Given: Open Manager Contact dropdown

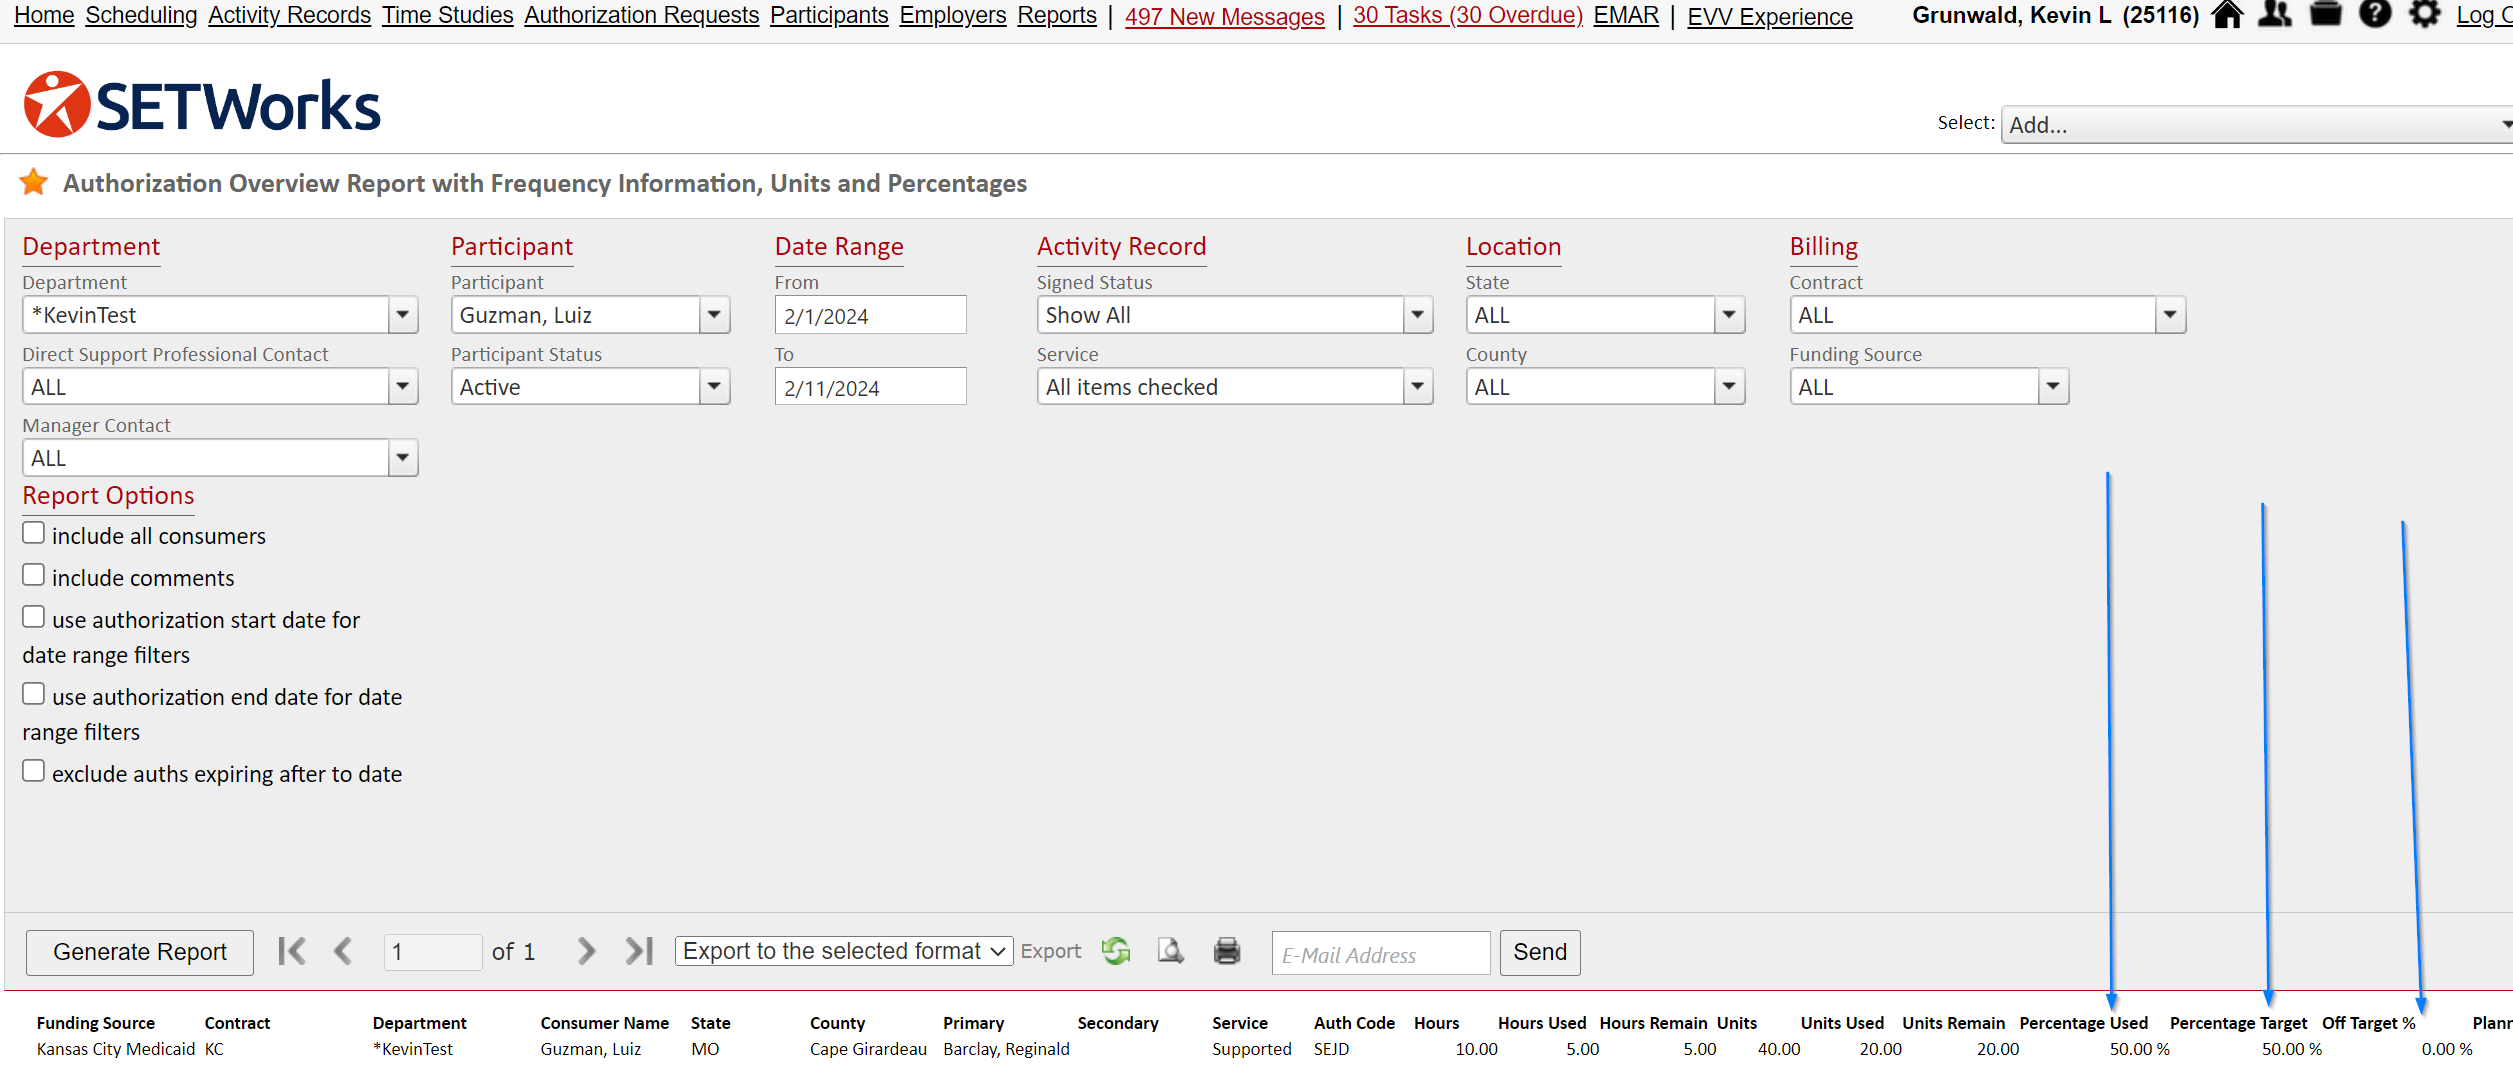Looking at the screenshot, I should click(x=220, y=458).
